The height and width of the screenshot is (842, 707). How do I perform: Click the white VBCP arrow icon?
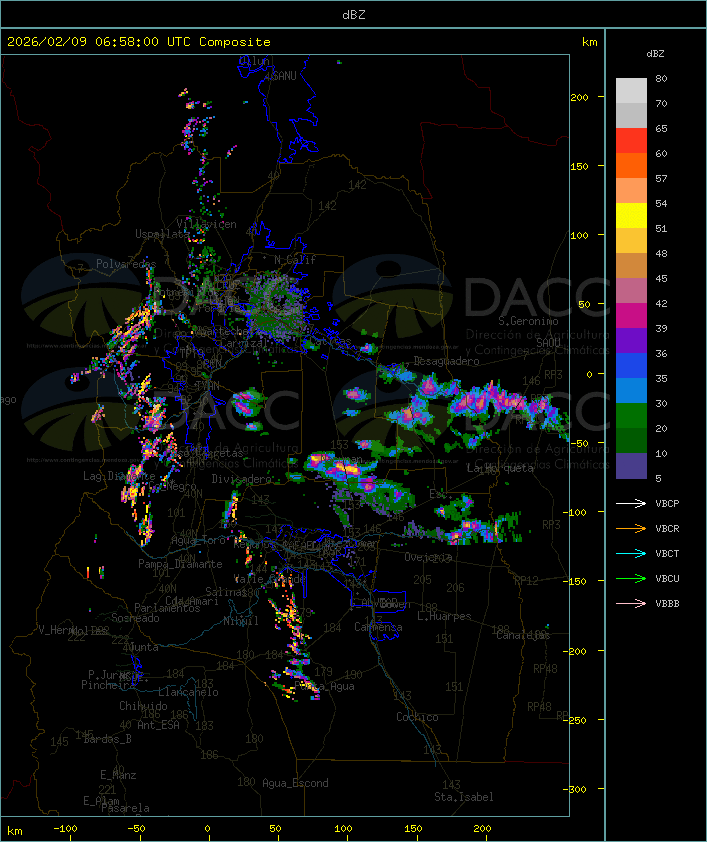[x=631, y=504]
